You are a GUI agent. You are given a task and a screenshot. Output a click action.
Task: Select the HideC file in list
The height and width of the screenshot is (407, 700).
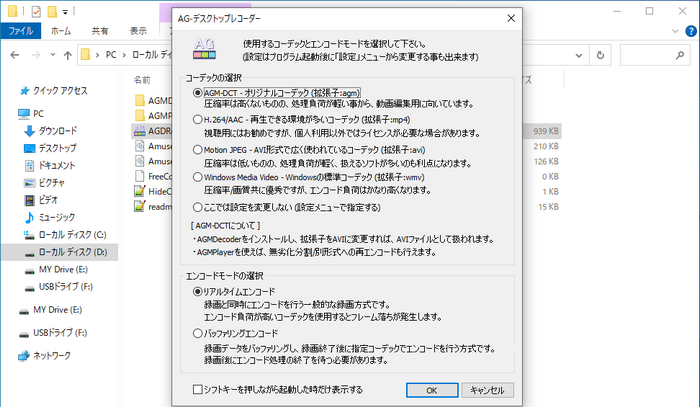[153, 191]
